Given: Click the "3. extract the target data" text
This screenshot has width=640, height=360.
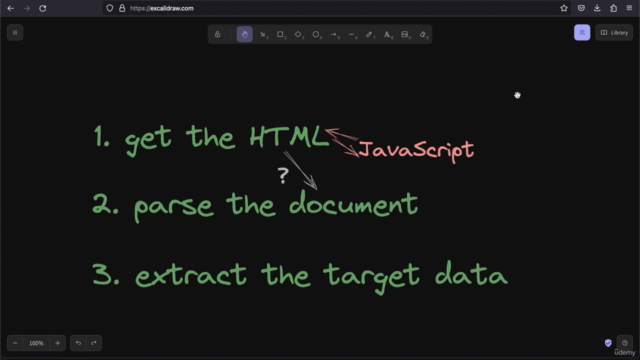Looking at the screenshot, I should coord(300,277).
